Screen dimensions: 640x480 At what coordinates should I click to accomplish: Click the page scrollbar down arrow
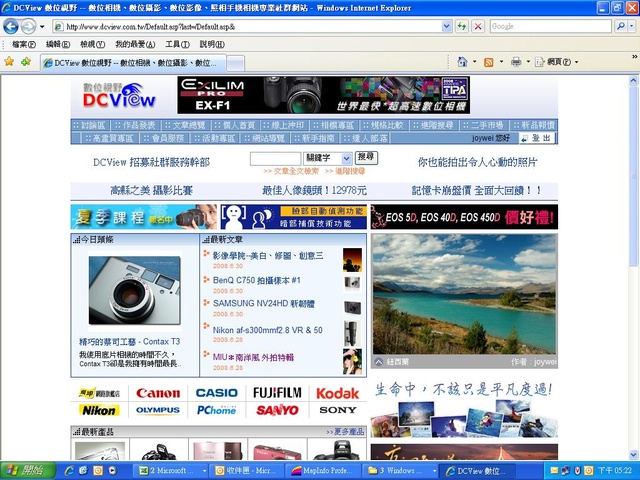[633, 454]
